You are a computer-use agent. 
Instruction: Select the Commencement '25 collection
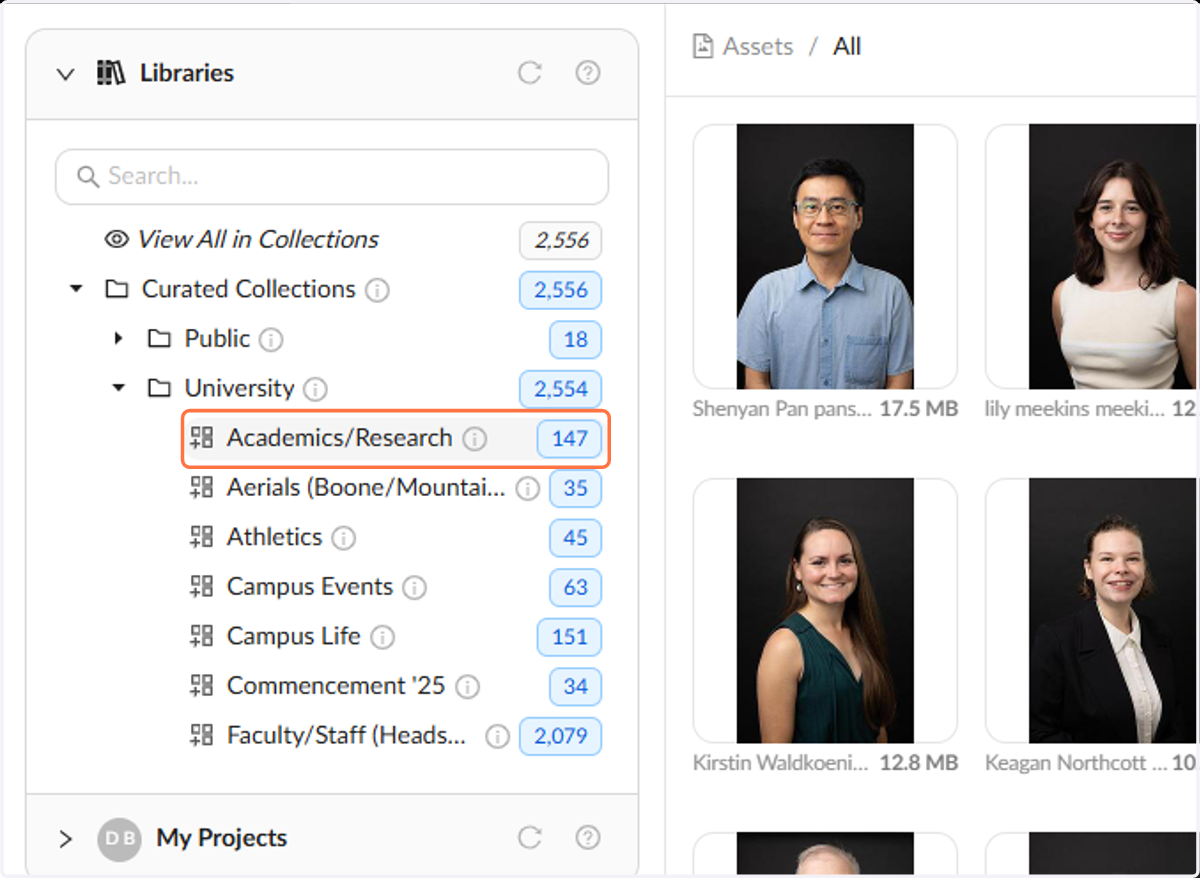pos(336,686)
